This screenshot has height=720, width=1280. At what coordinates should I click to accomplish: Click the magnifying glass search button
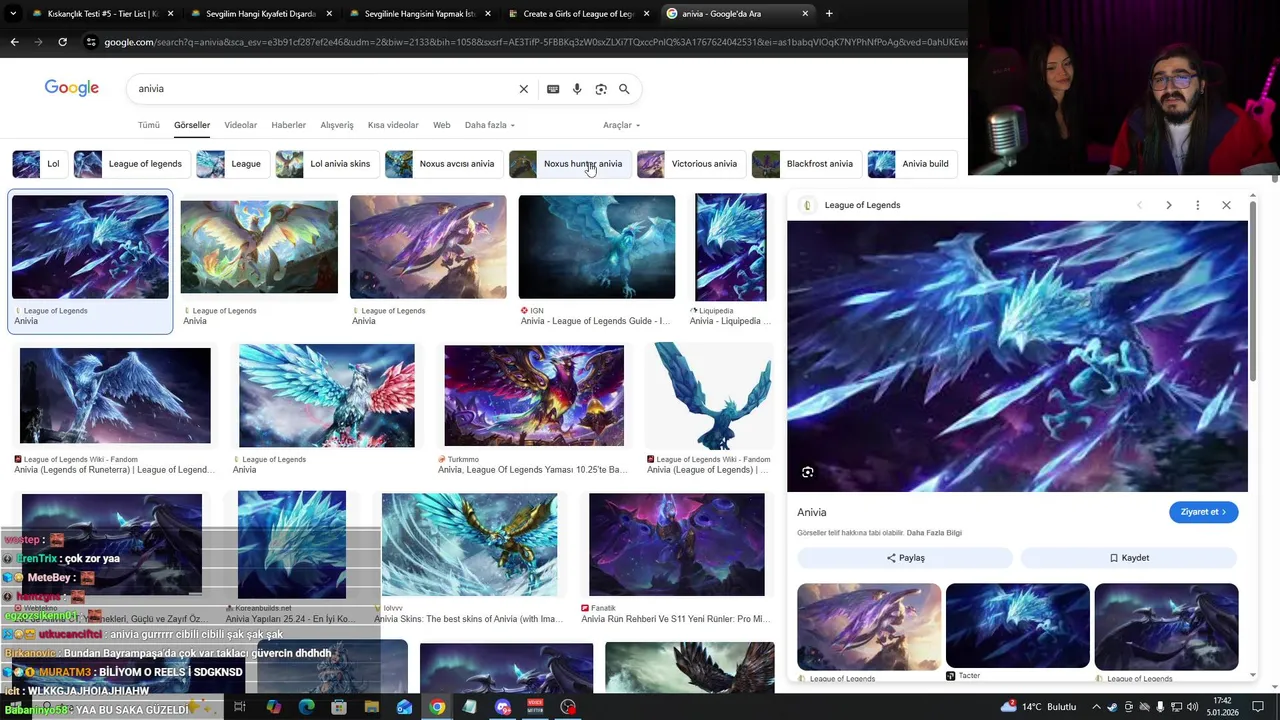[624, 89]
